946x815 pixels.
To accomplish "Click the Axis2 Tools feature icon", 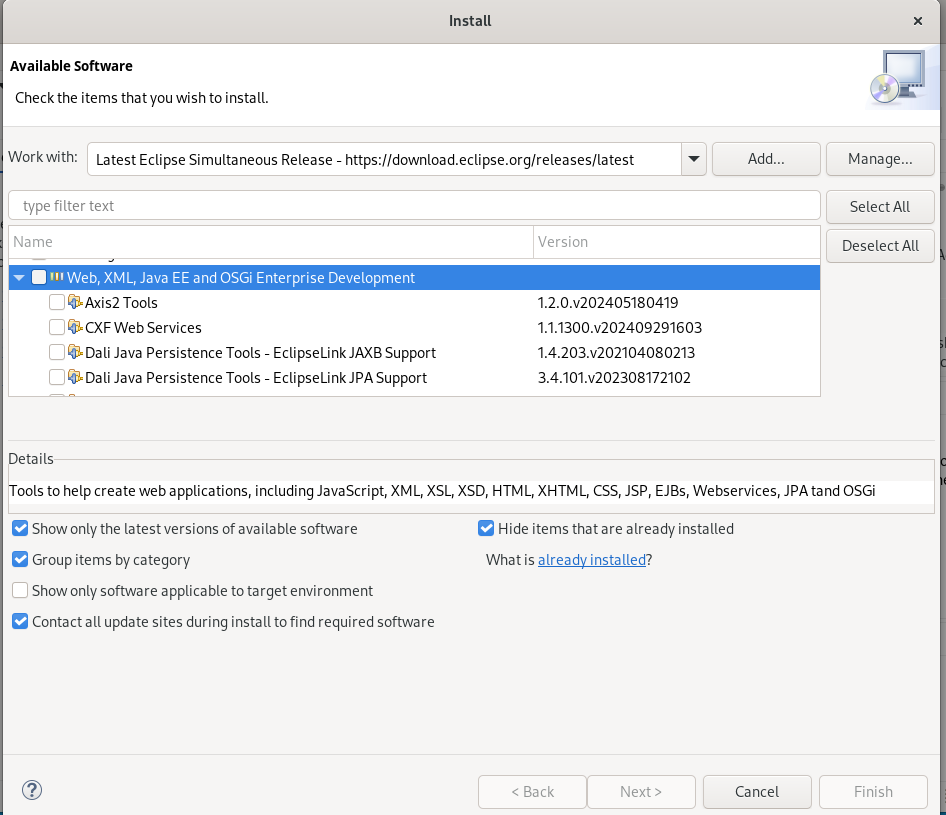I will click(x=75, y=302).
